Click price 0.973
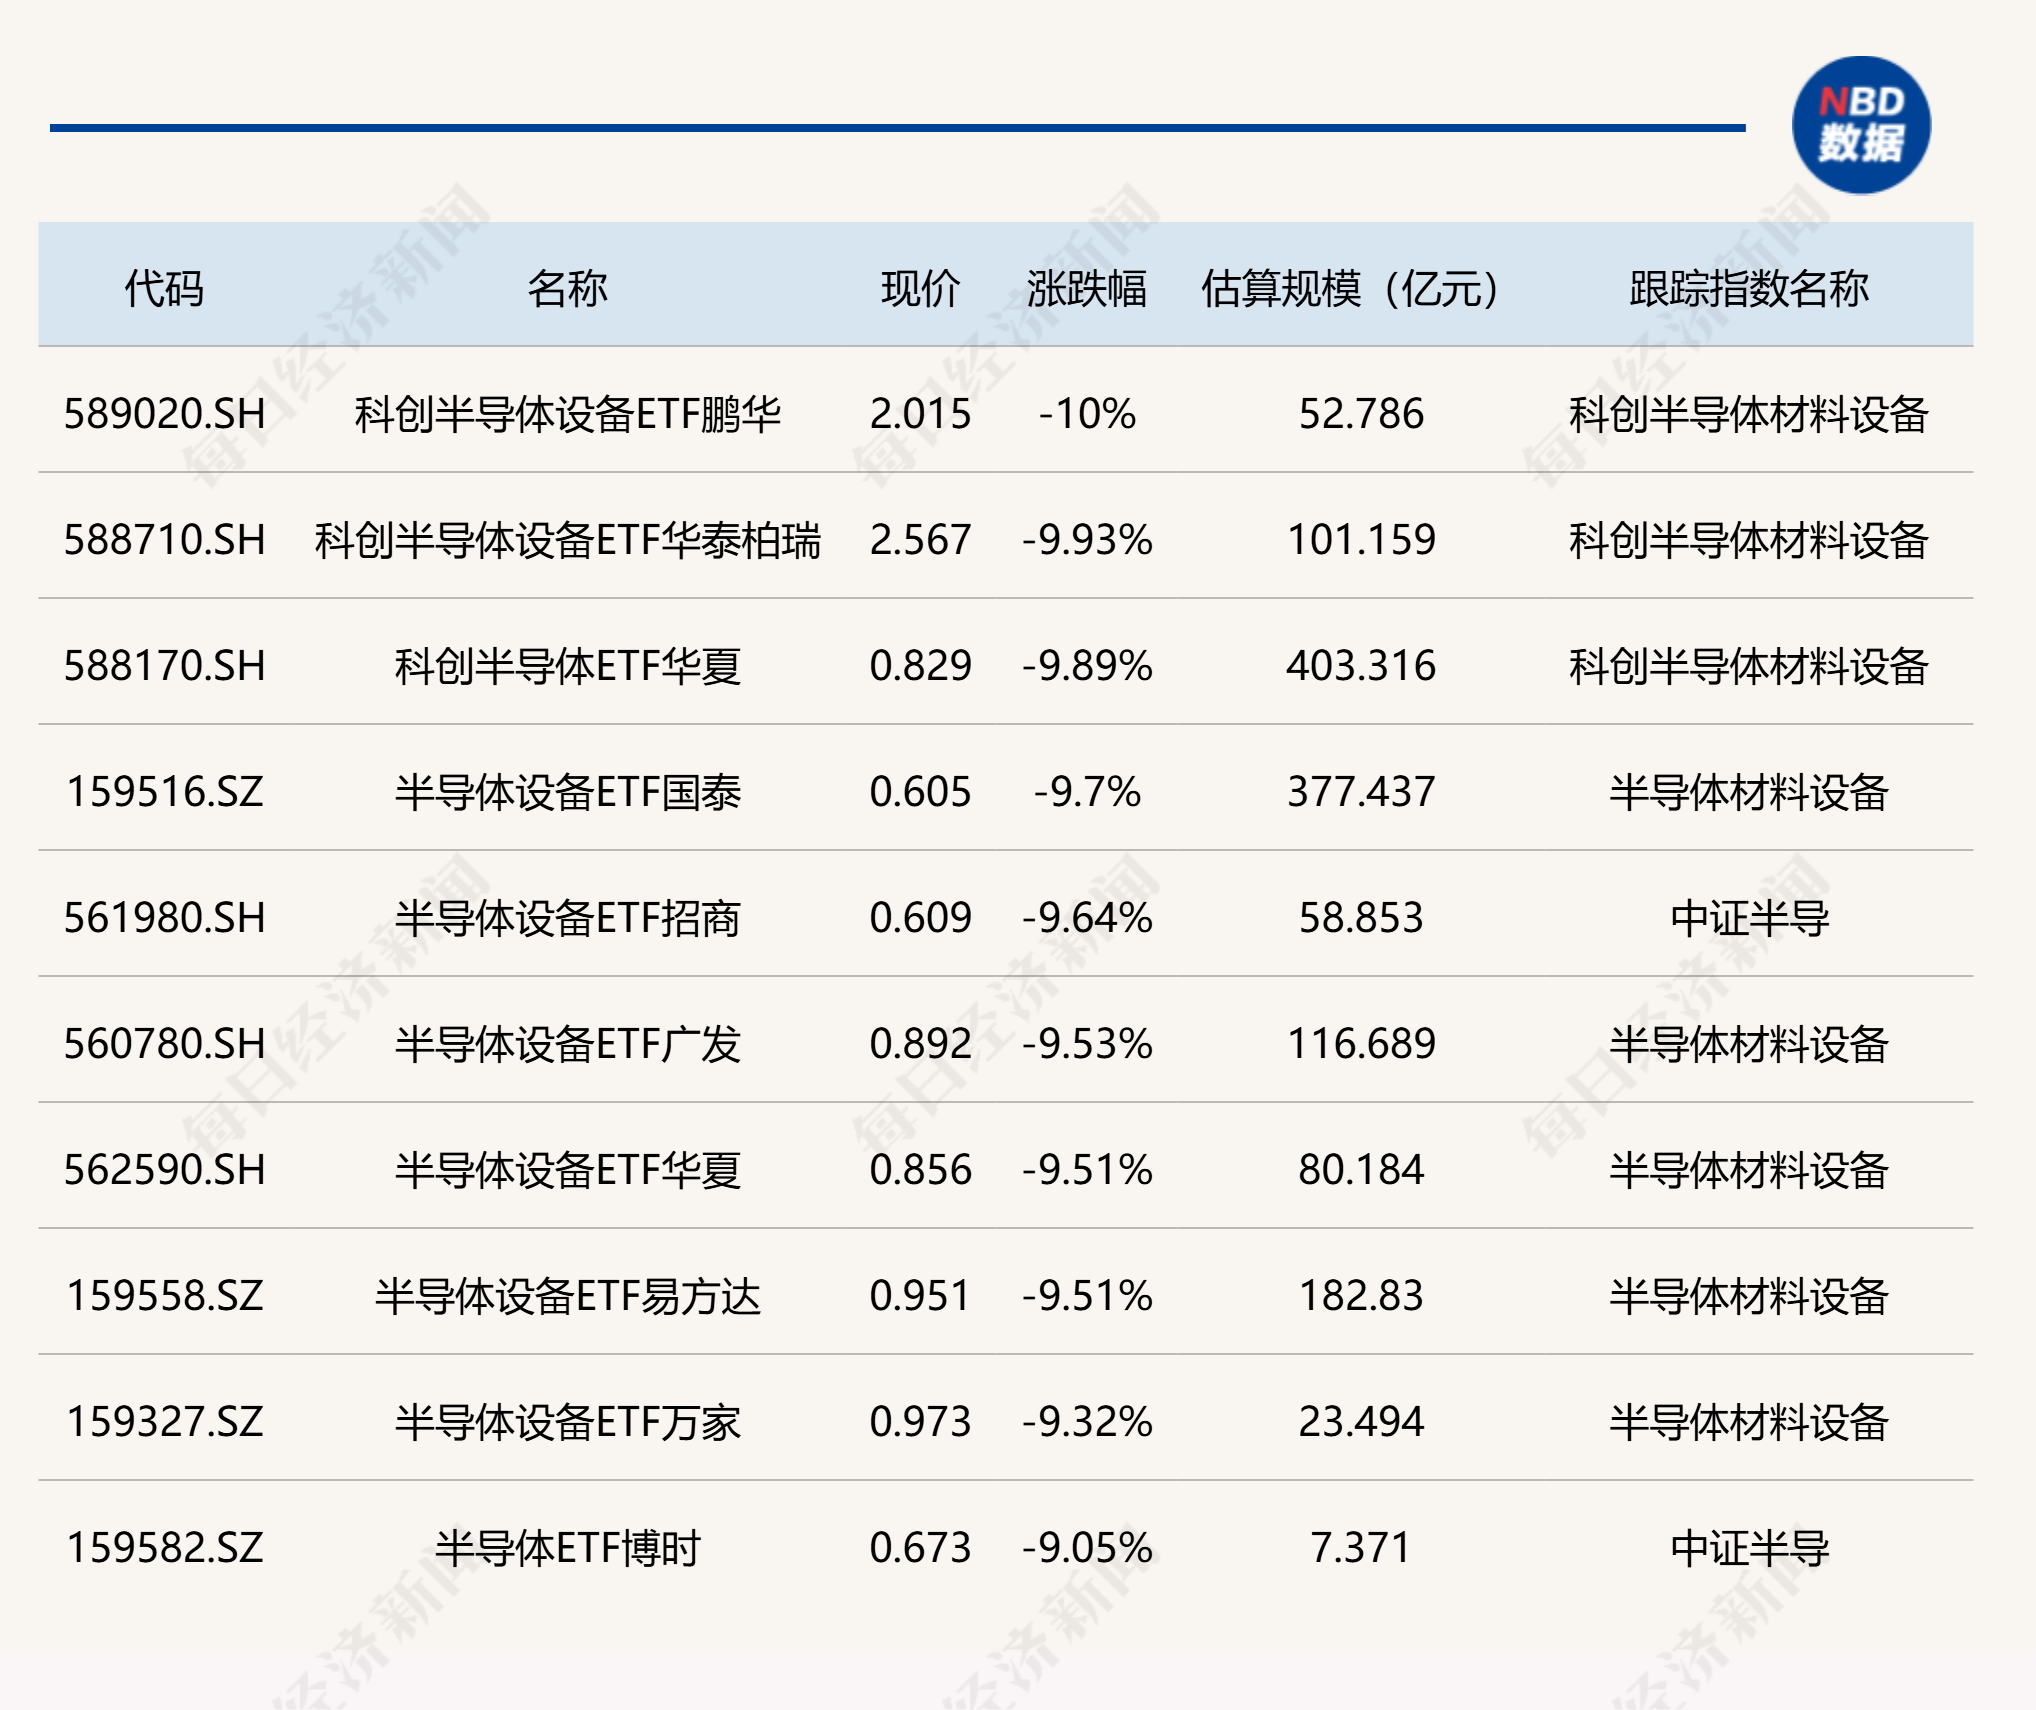Viewport: 2036px width, 1710px height. tap(920, 1422)
